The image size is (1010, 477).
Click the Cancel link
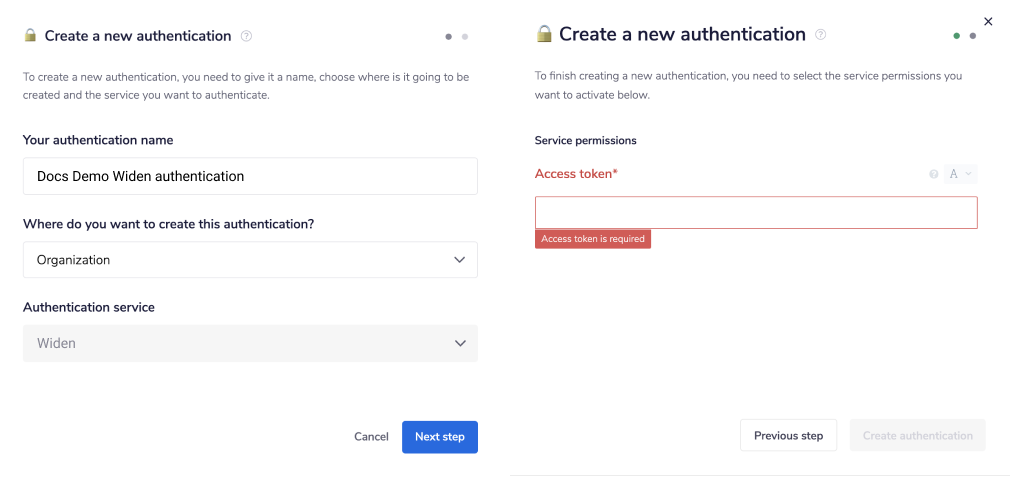(x=371, y=437)
